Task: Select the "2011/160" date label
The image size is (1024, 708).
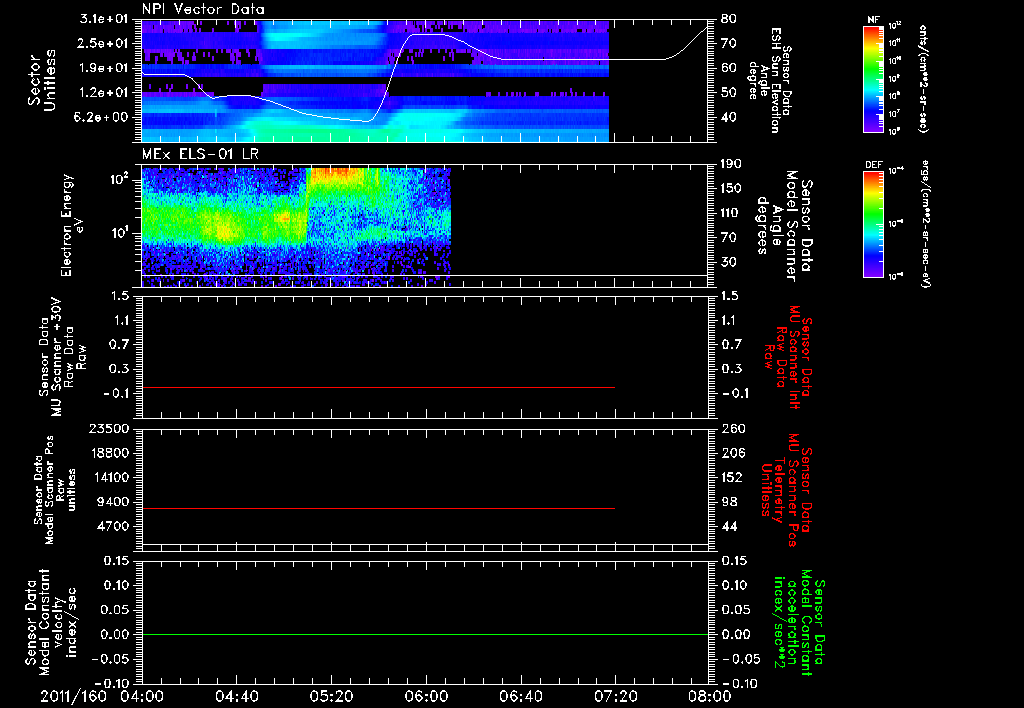Action: click(73, 696)
